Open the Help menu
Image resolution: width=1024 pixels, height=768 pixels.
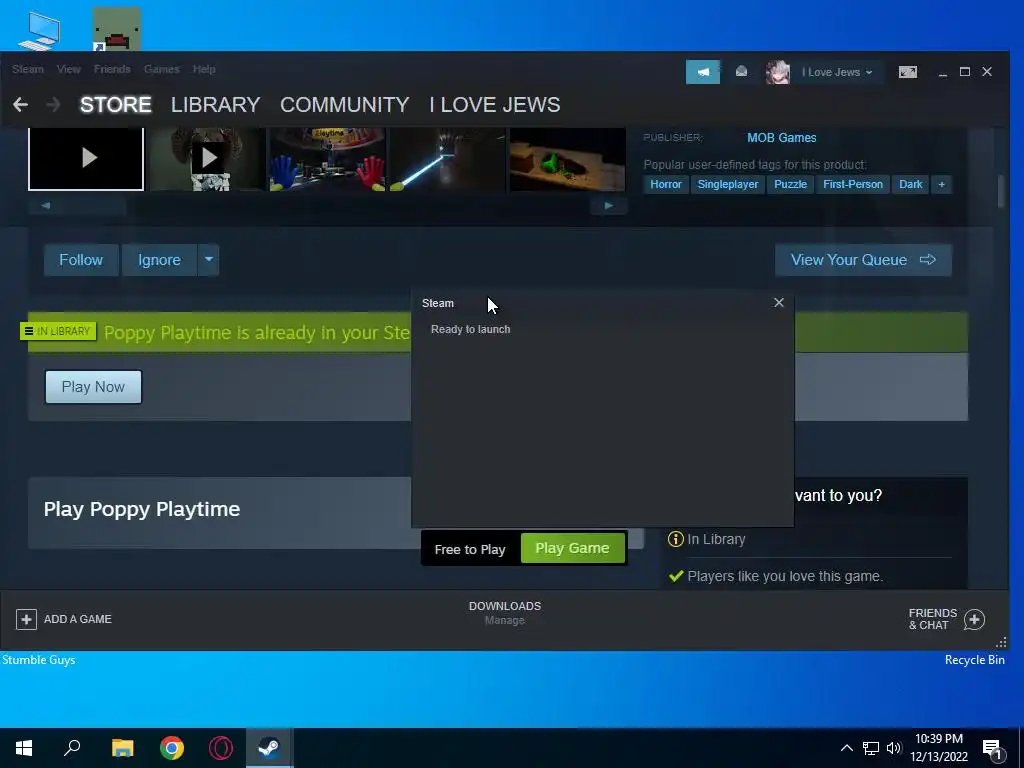pos(204,69)
